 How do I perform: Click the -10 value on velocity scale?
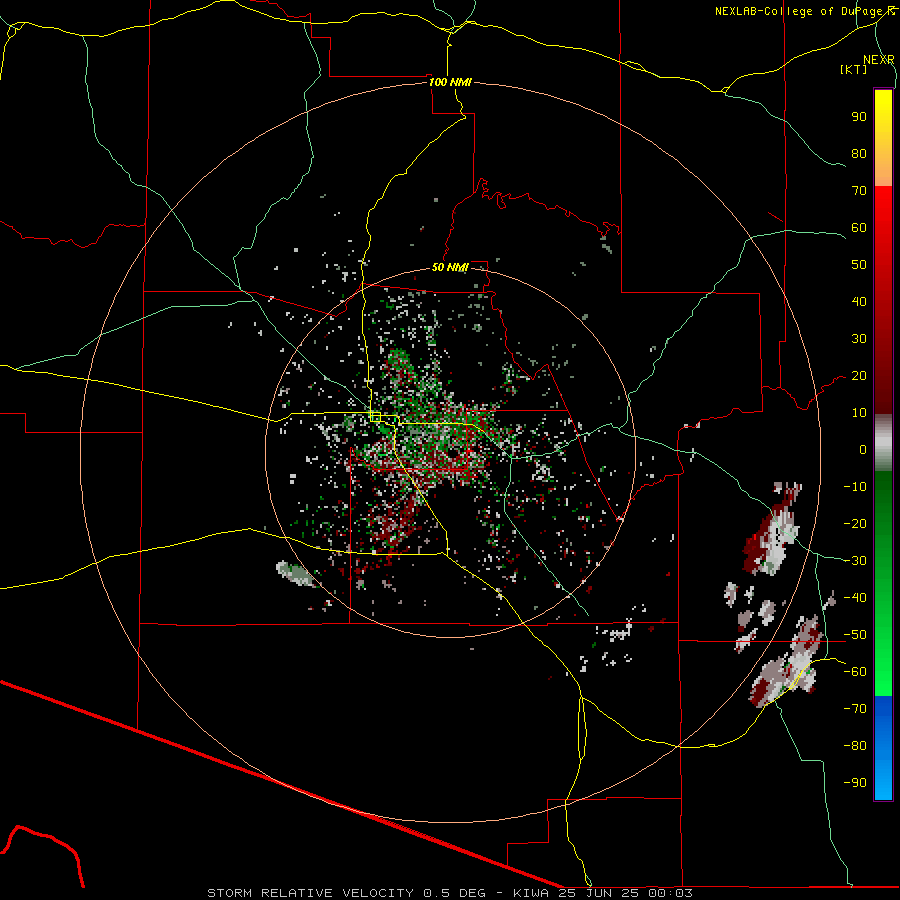(855, 487)
